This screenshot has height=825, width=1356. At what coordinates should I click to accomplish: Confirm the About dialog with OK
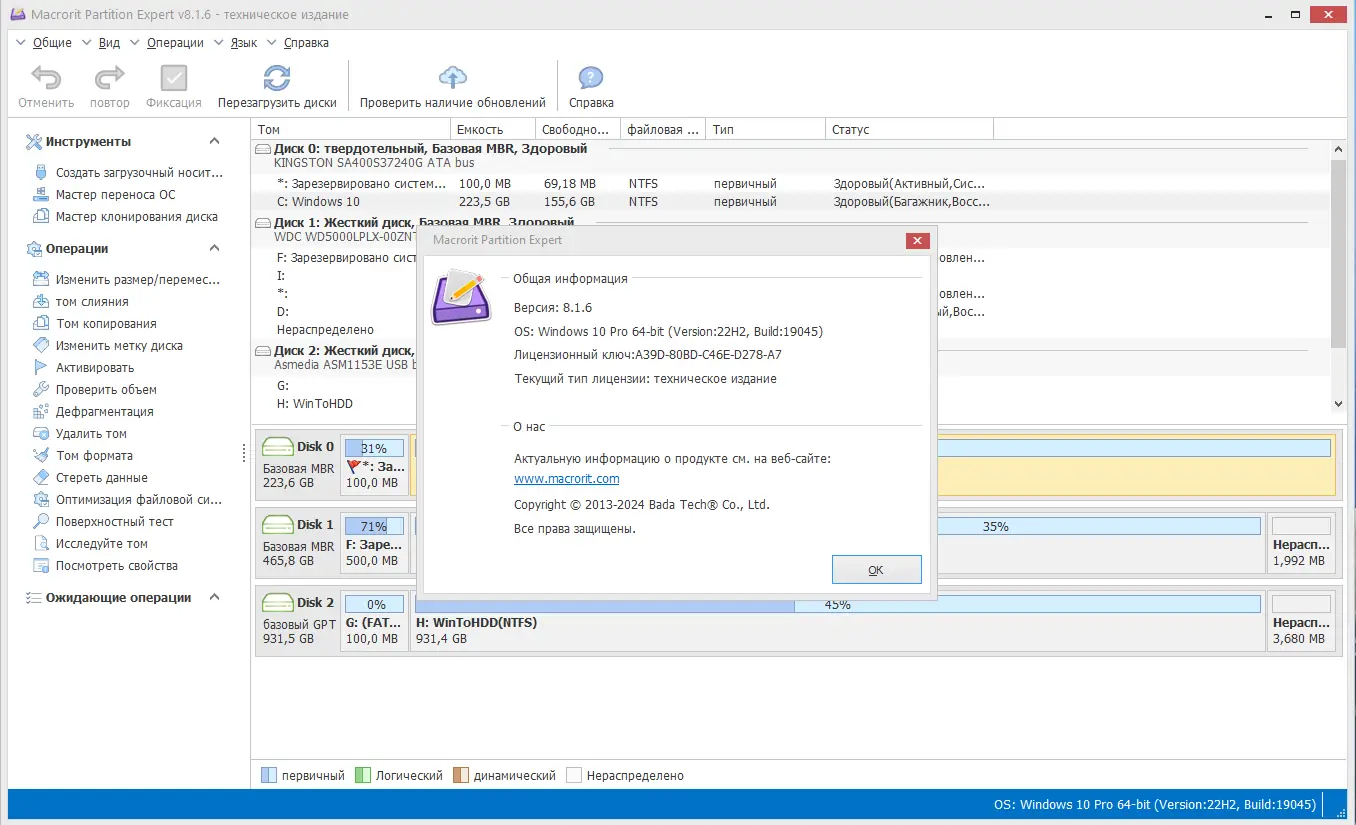(x=876, y=570)
